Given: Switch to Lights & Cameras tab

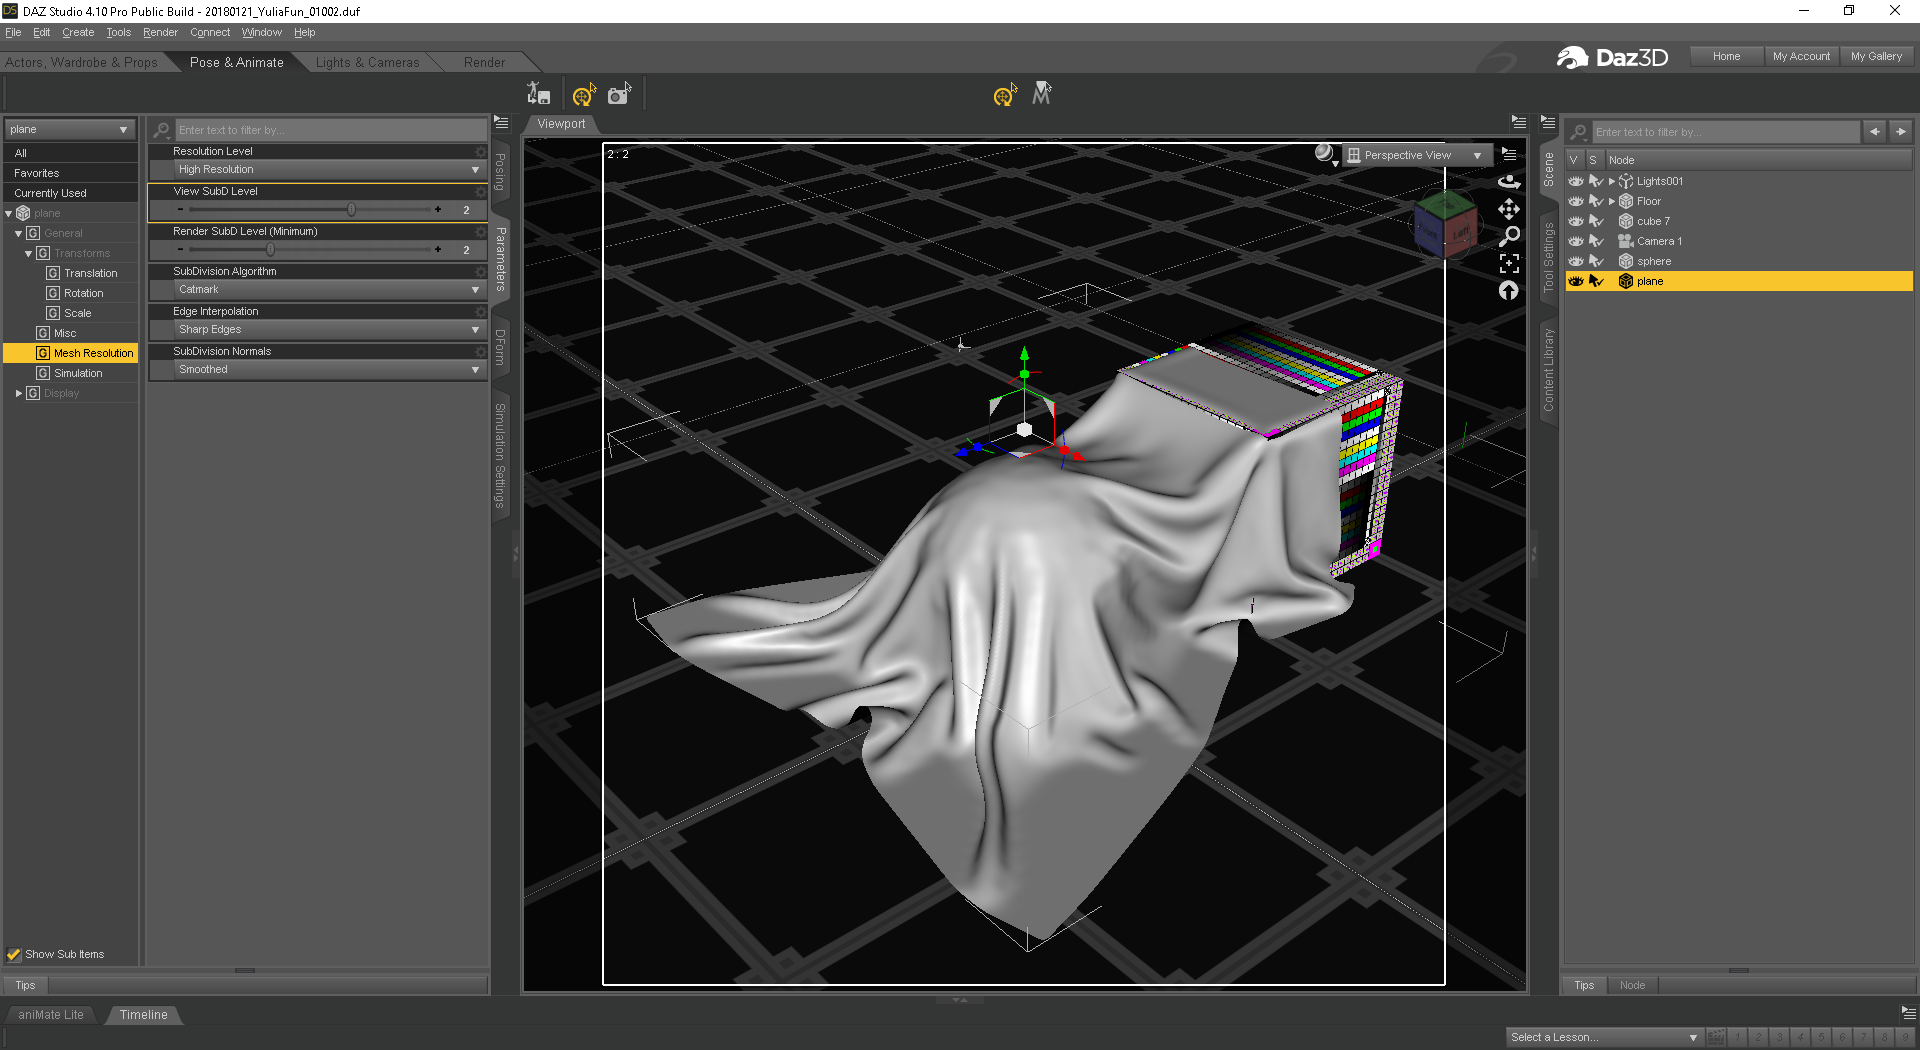Looking at the screenshot, I should [x=367, y=62].
